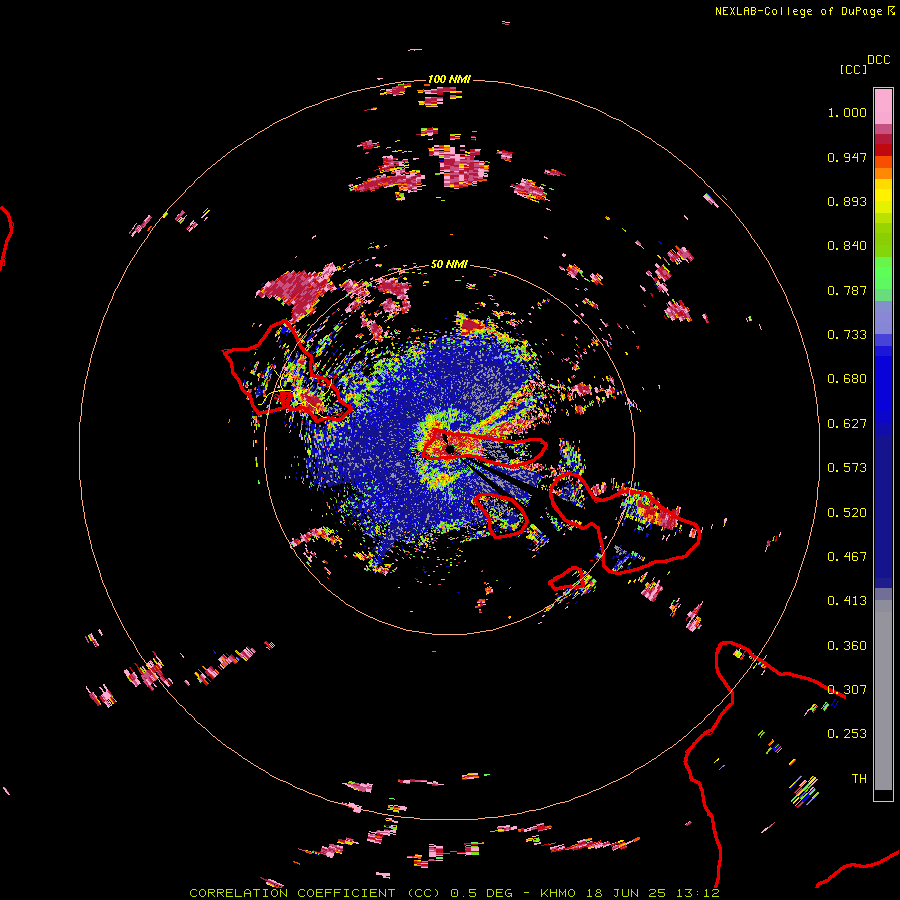This screenshot has width=900, height=900.
Task: Click the 100 NMI range ring label
Action: click(449, 79)
